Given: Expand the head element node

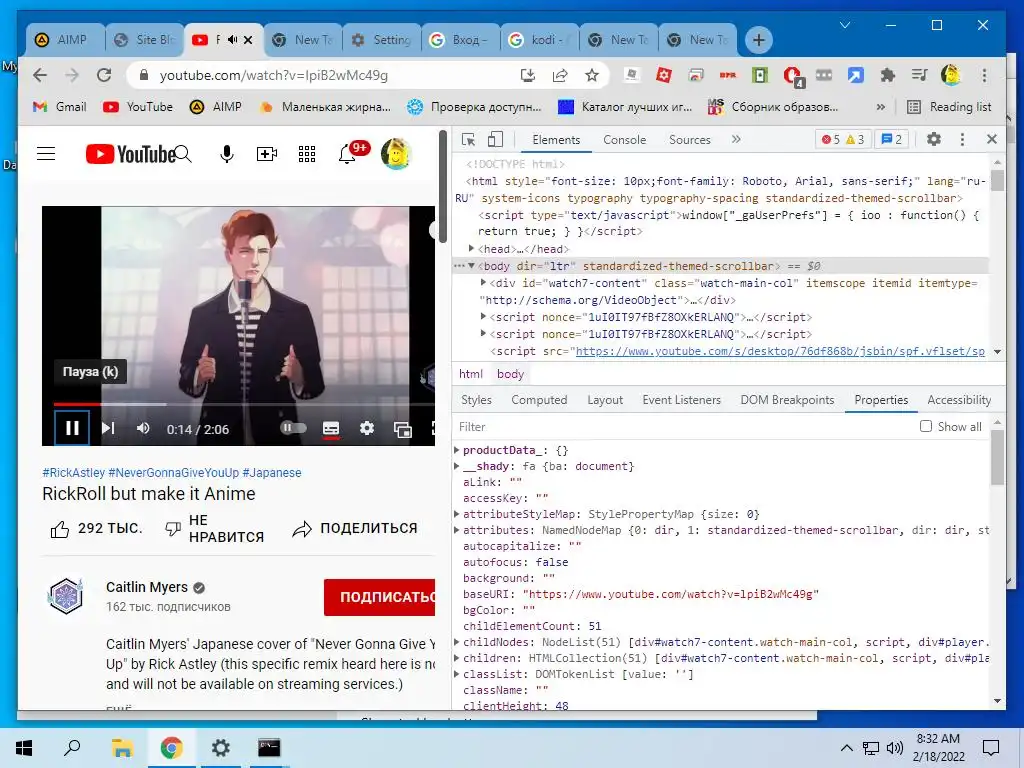Looking at the screenshot, I should pyautogui.click(x=472, y=249).
